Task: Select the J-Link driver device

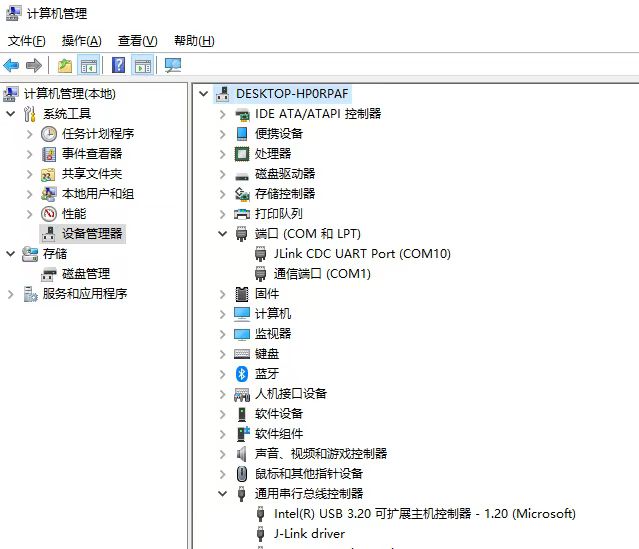Action: coord(309,534)
